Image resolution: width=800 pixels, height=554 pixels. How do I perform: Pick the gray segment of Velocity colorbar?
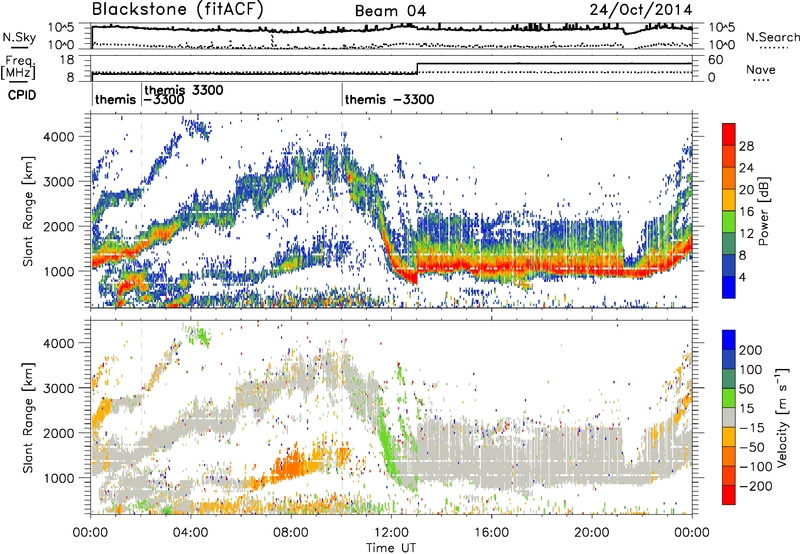(729, 417)
